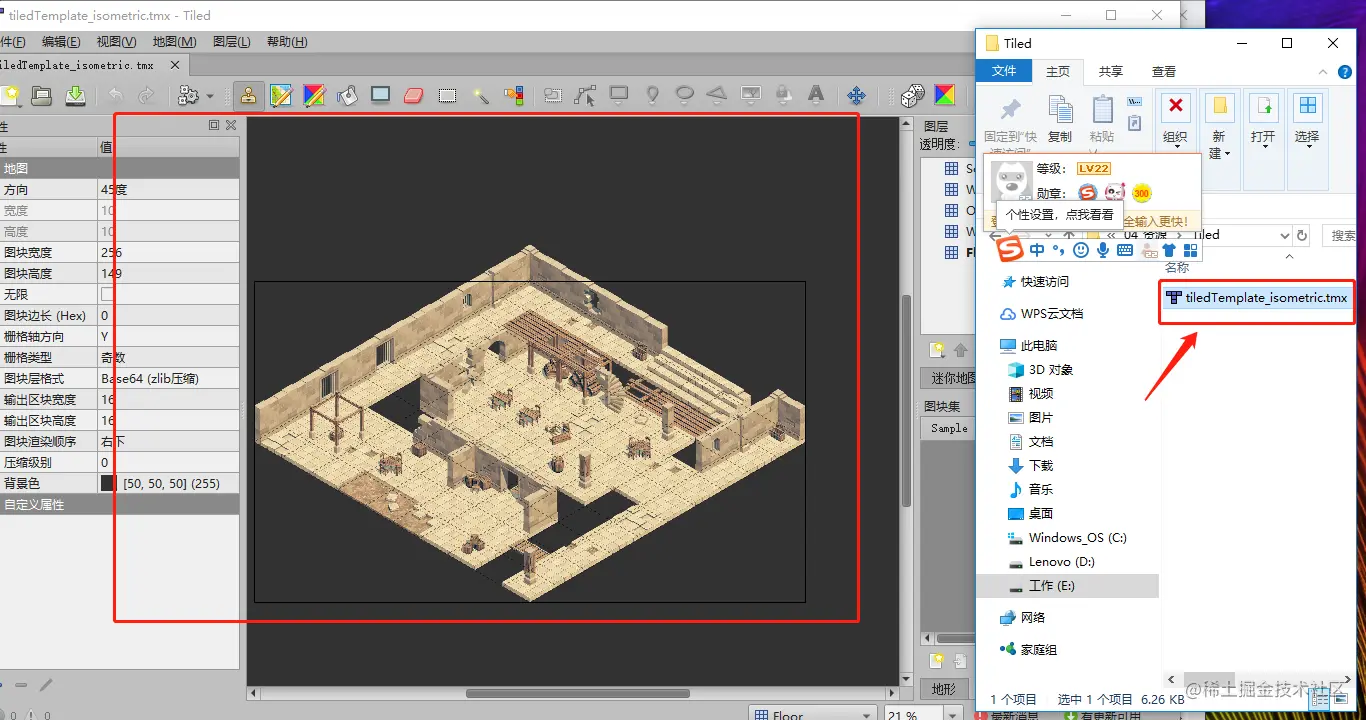Click the Redo arrow in toolbar
The image size is (1366, 720).
pyautogui.click(x=146, y=96)
